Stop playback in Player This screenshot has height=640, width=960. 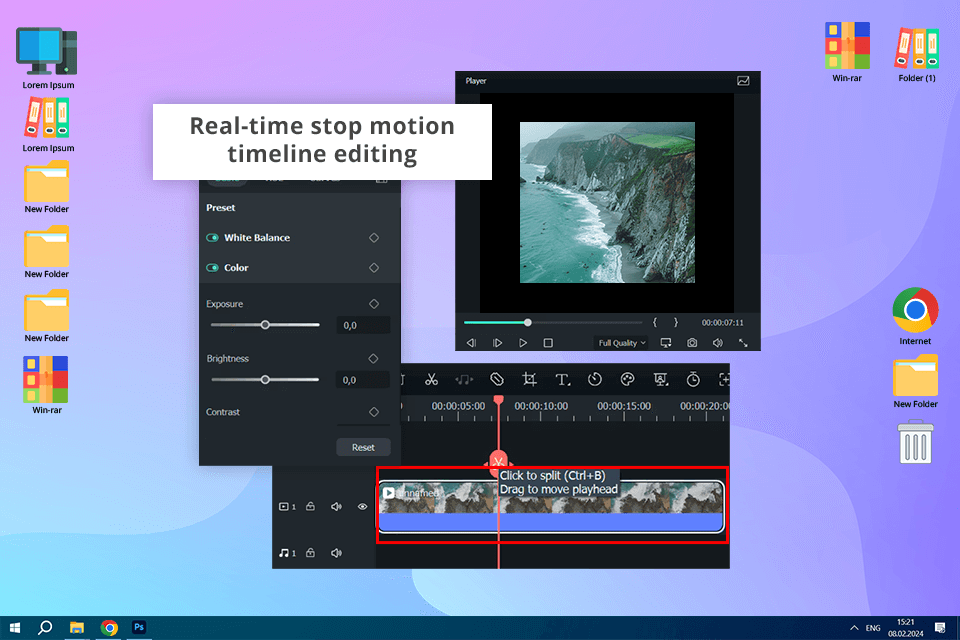pyautogui.click(x=548, y=343)
